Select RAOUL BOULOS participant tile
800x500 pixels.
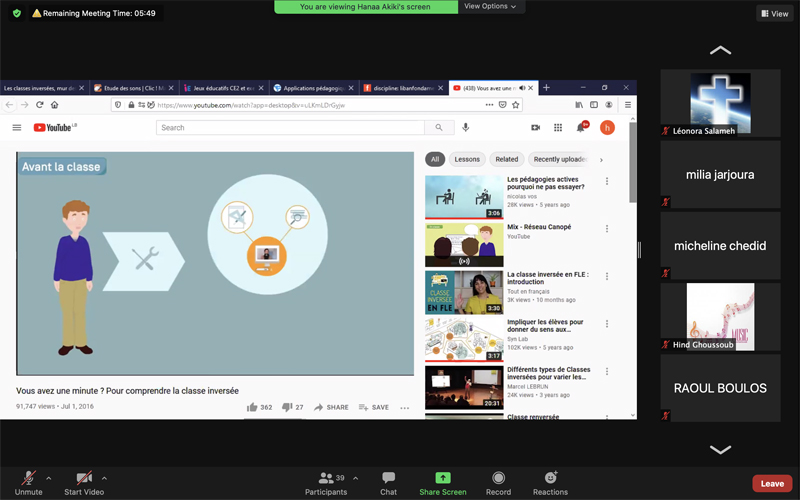pos(720,388)
